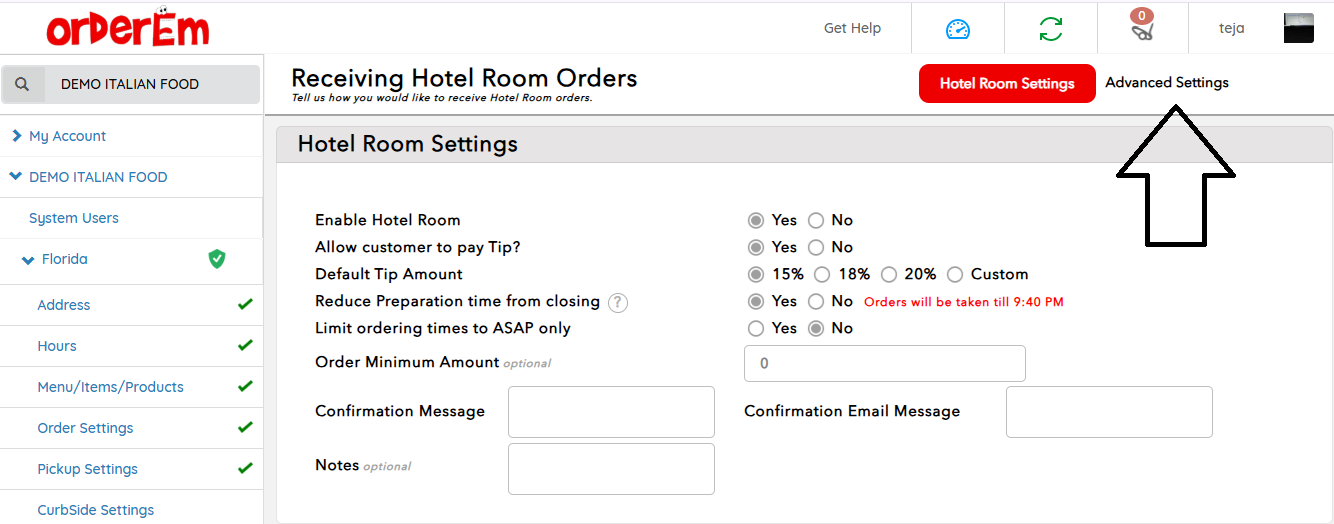This screenshot has height=524, width=1334.
Task: Expand the My Account section
Action: [17, 136]
